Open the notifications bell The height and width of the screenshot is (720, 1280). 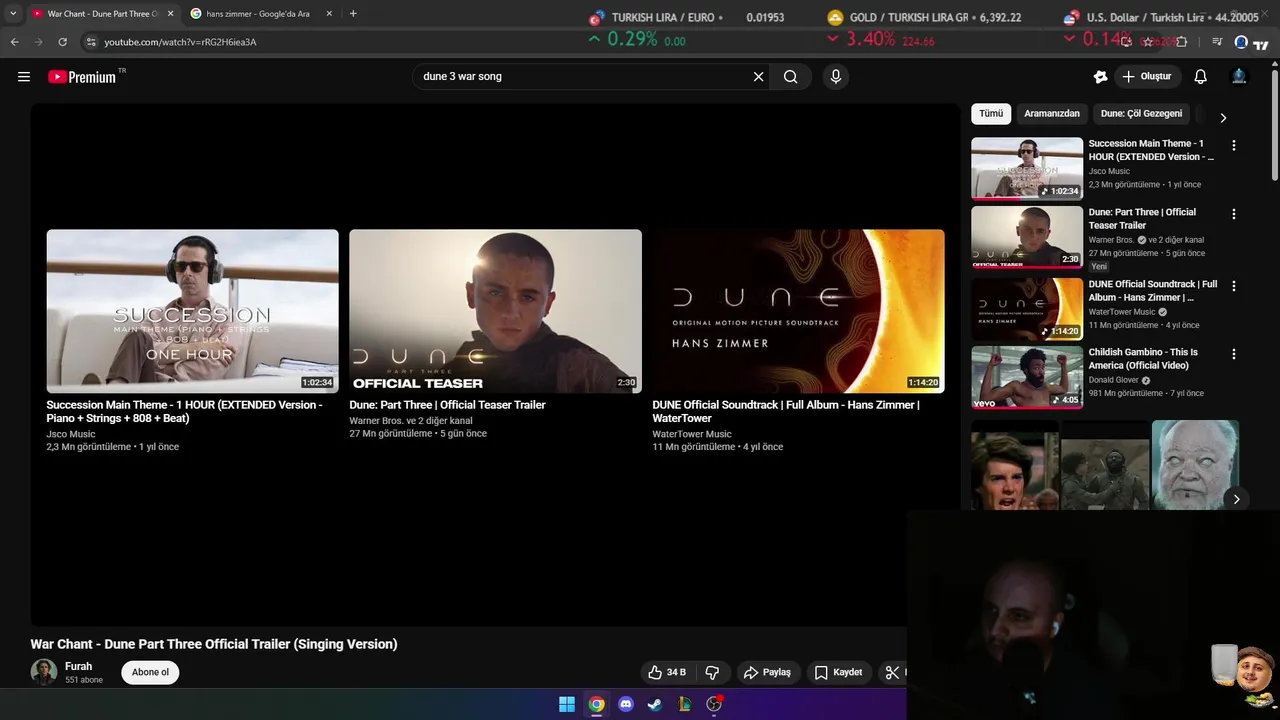pyautogui.click(x=1200, y=77)
